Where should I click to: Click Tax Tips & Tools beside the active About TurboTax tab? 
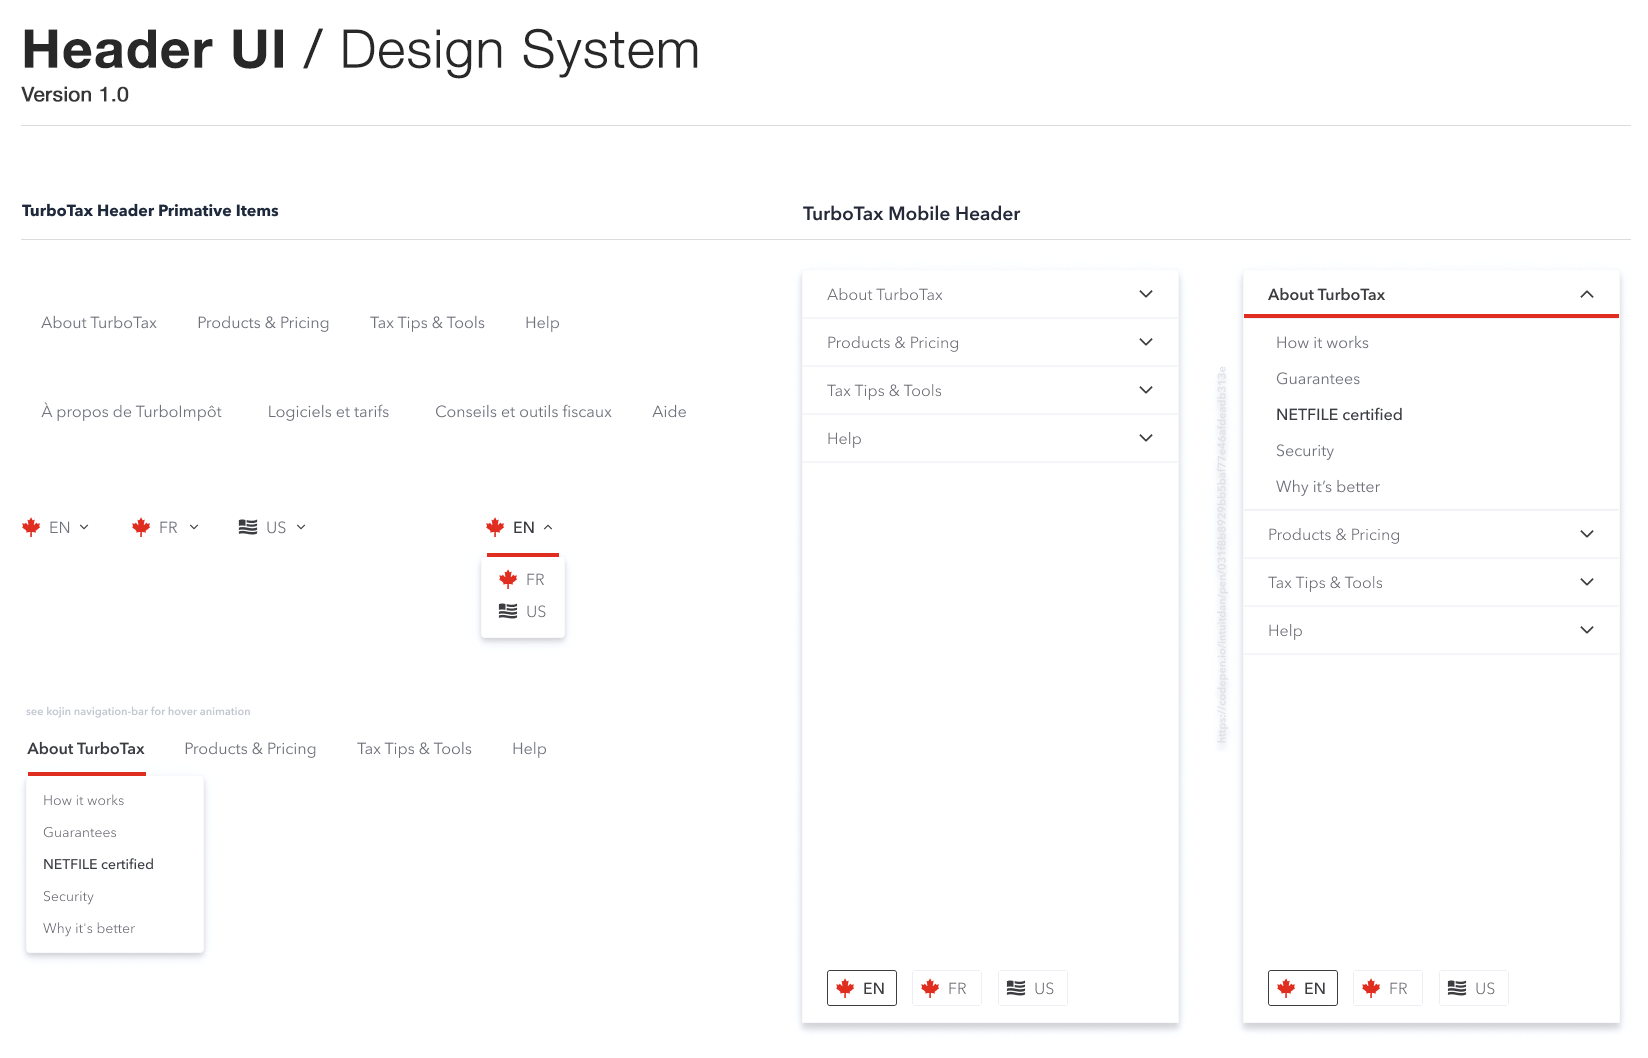[414, 749]
